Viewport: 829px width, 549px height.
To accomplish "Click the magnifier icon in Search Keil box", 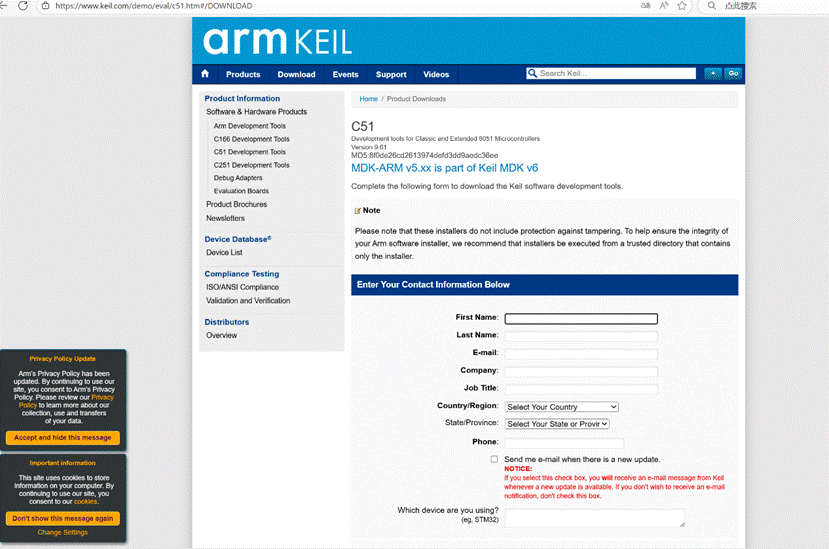I will point(532,73).
